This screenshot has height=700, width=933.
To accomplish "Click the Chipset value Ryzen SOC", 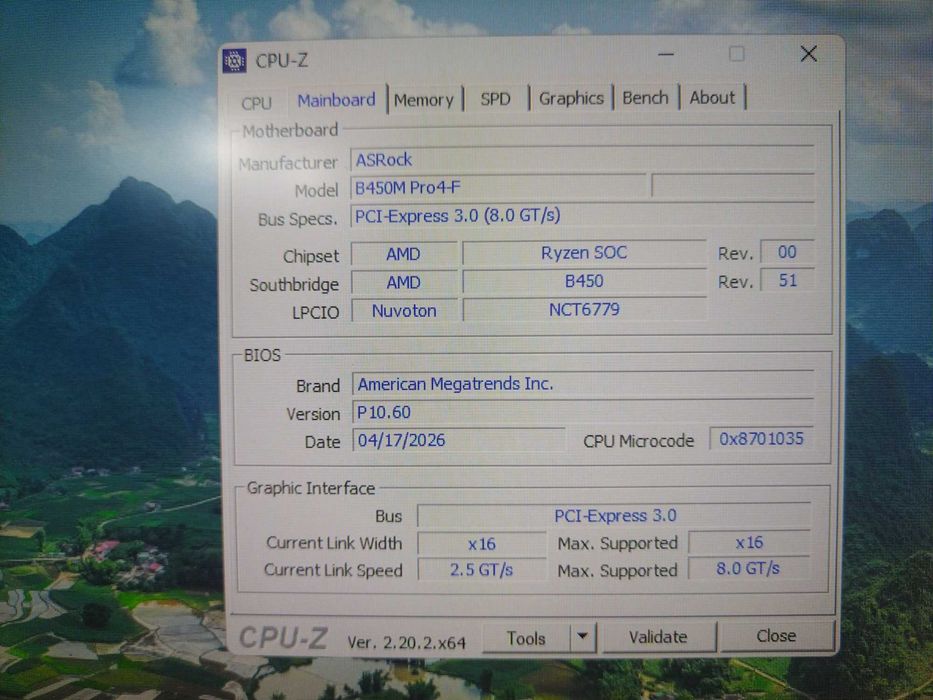I will pos(584,253).
